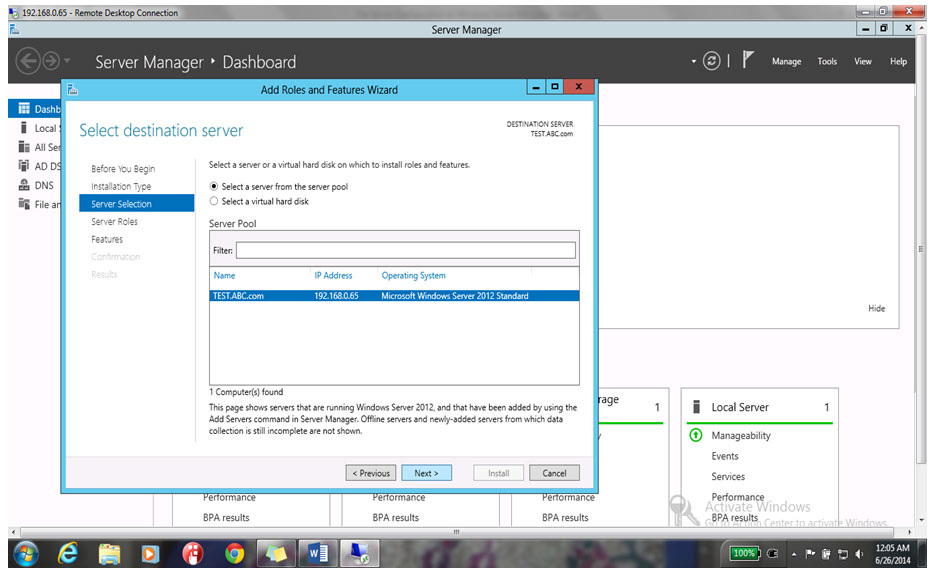Click the remote session vertical scrollbar
Image resolution: width=936 pixels, height=578 pixels.
point(921,249)
